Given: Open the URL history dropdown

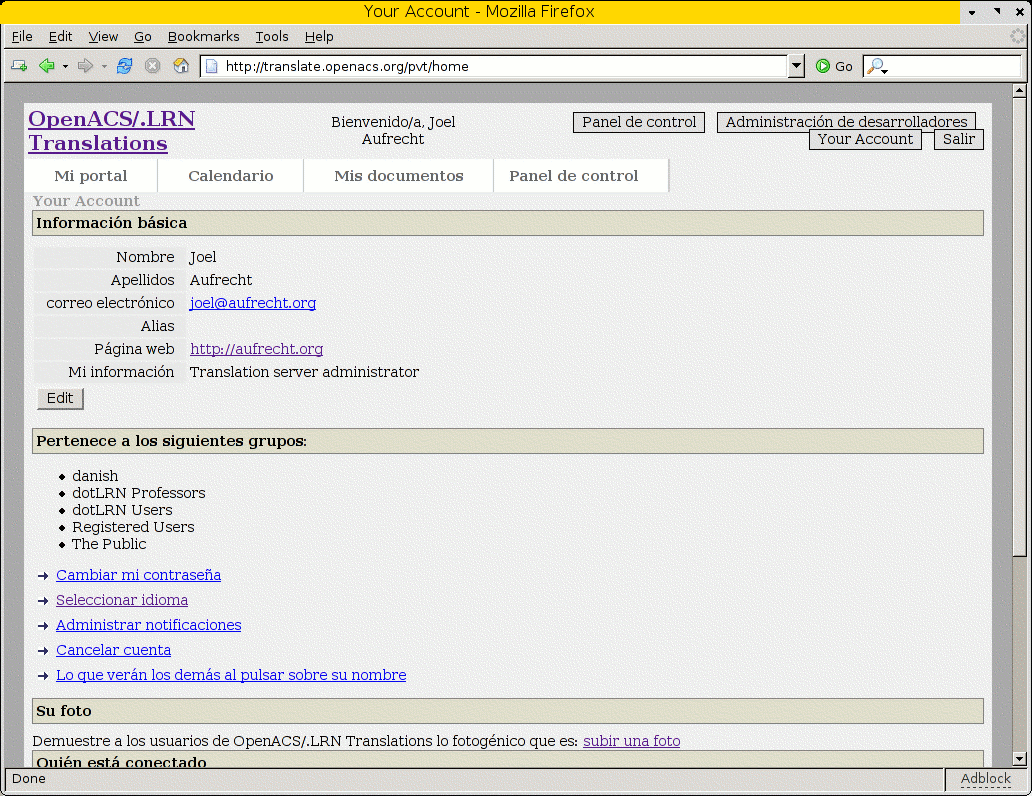Looking at the screenshot, I should [796, 66].
